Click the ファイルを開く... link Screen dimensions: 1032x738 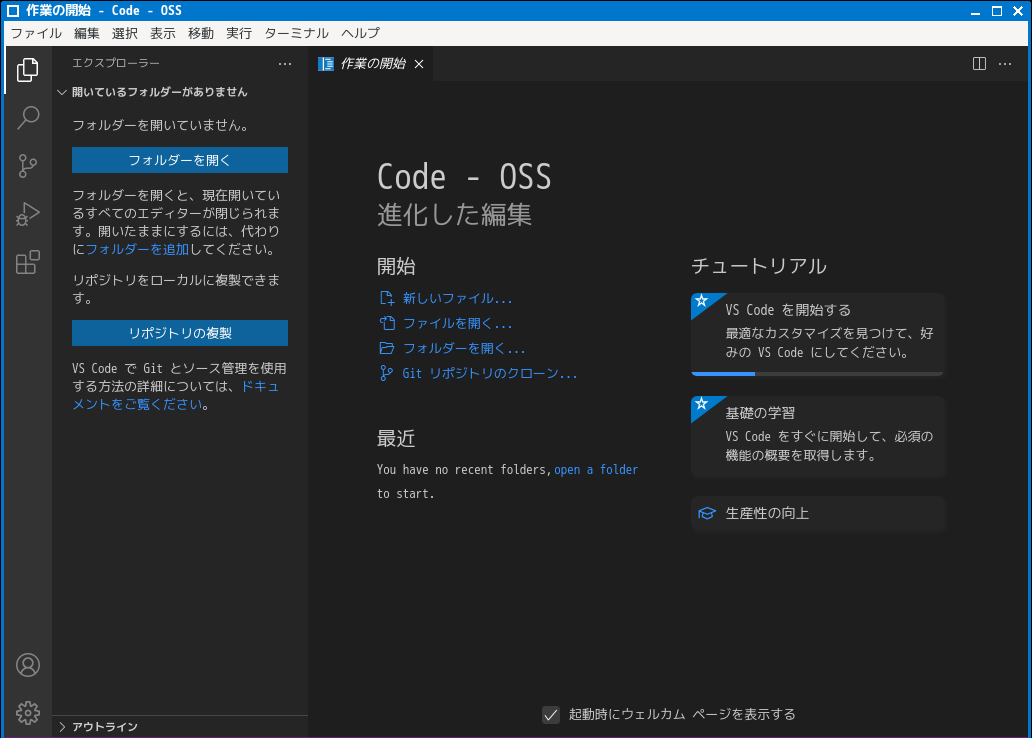(457, 323)
